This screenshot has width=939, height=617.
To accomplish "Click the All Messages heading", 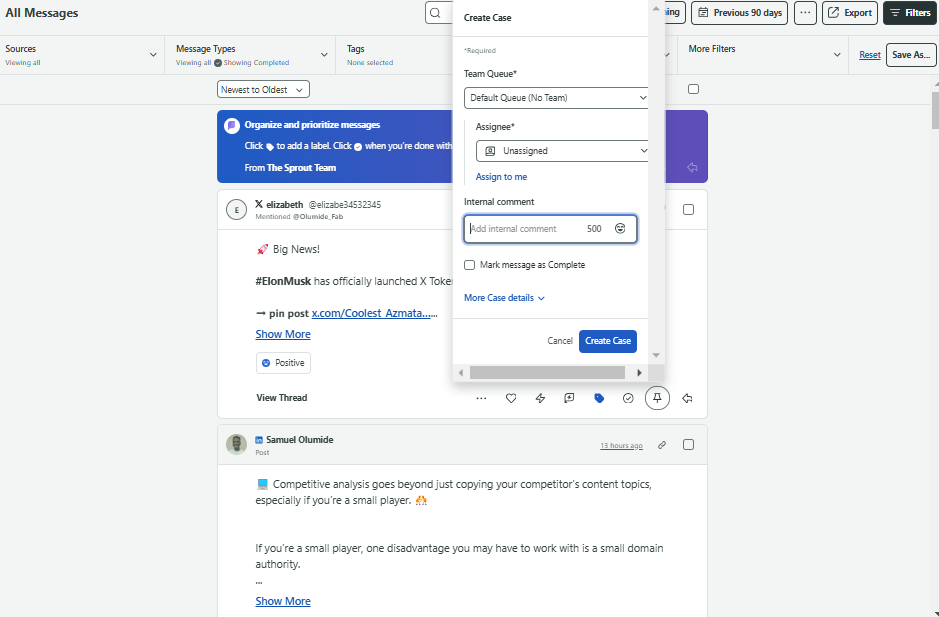I will (42, 13).
